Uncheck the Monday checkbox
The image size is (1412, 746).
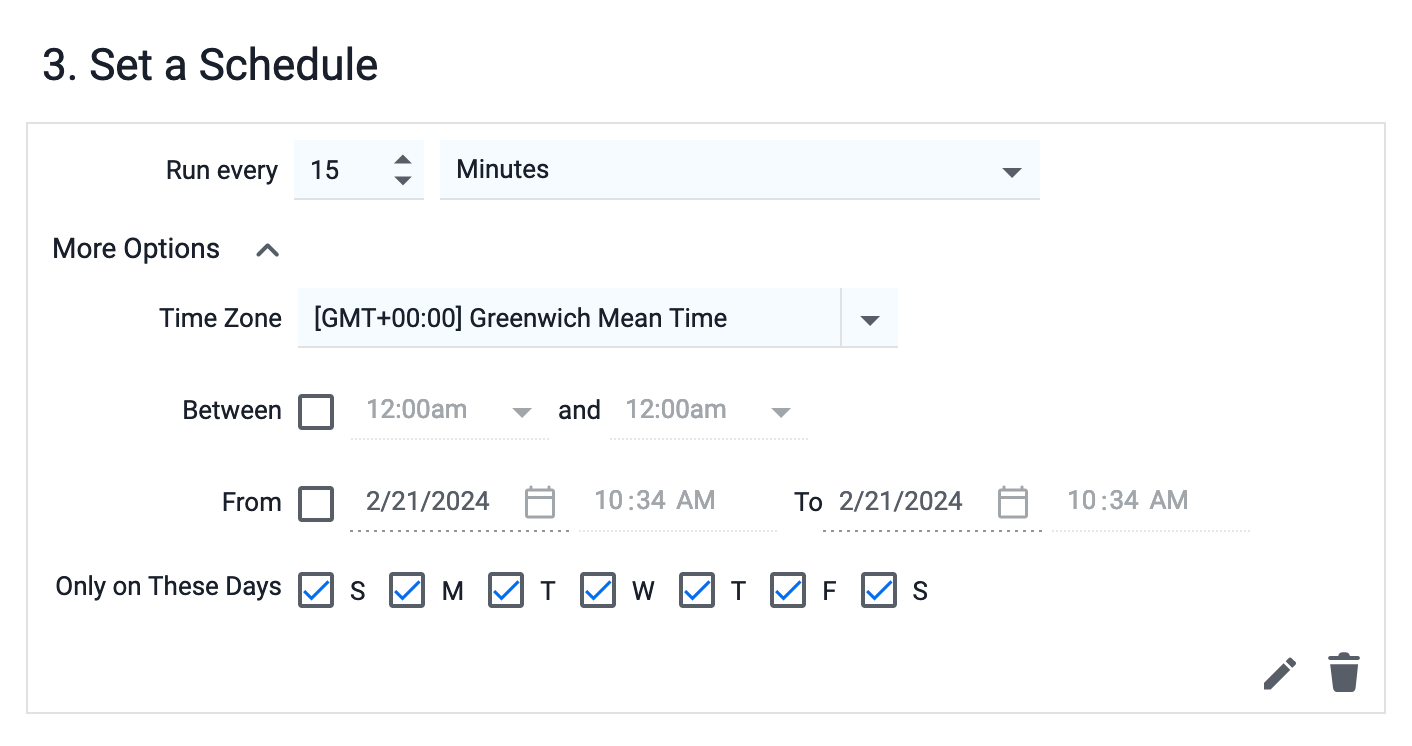point(407,590)
